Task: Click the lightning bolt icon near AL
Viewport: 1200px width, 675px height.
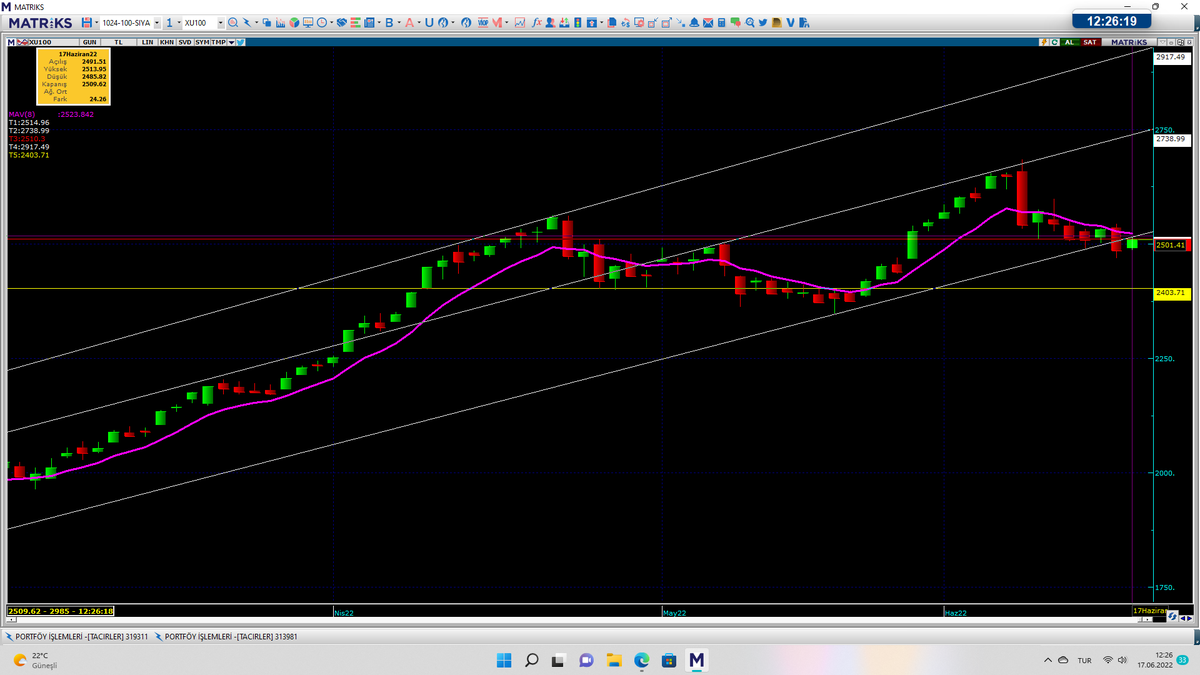Action: coord(1043,43)
